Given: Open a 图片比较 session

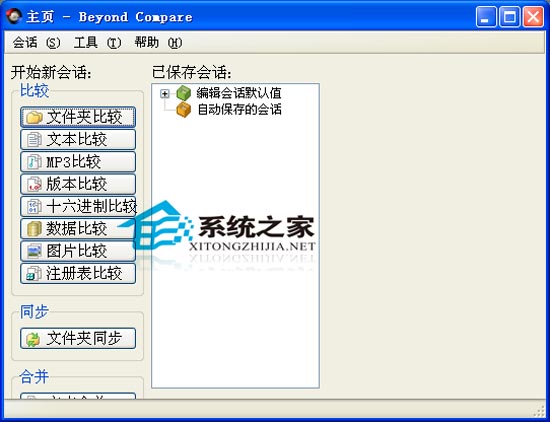Looking at the screenshot, I should [x=78, y=251].
